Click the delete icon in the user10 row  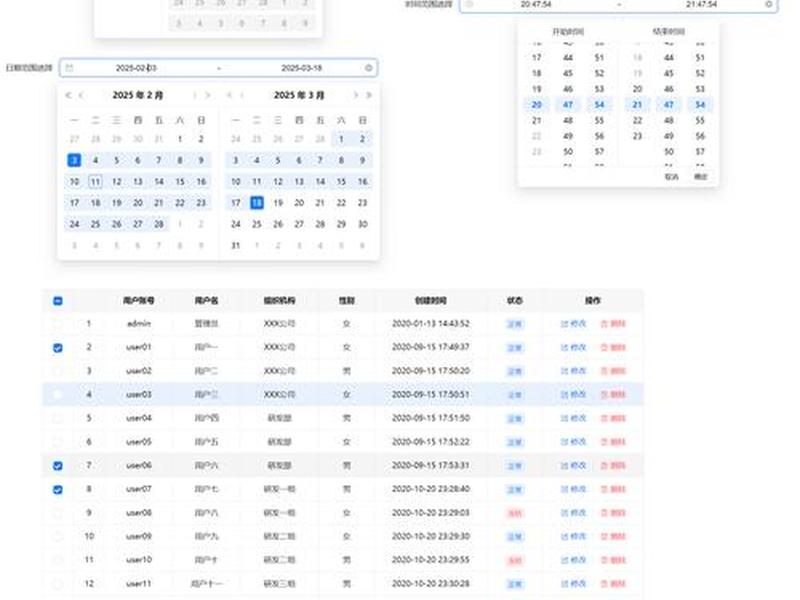(x=604, y=560)
